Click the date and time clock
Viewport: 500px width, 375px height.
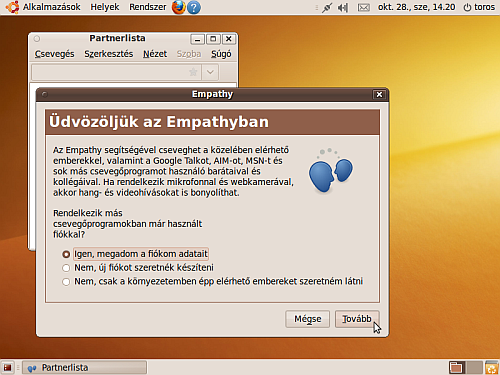click(416, 7)
